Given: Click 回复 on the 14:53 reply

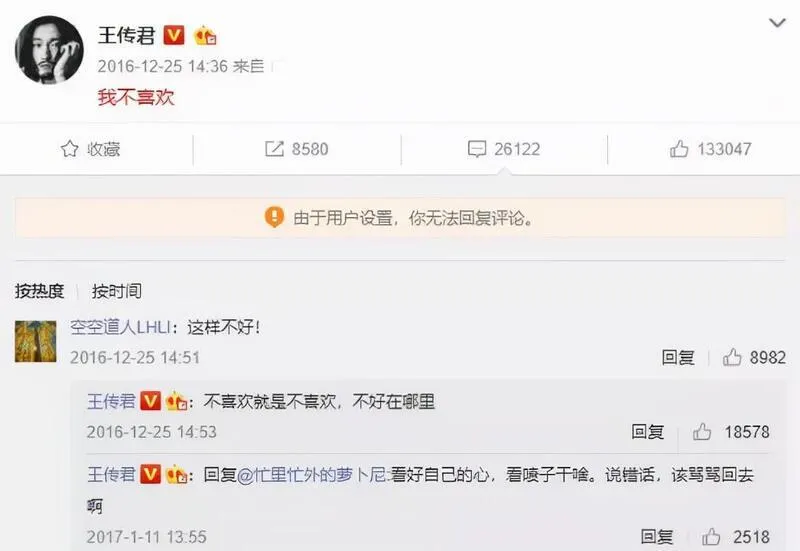Looking at the screenshot, I should 647,432.
